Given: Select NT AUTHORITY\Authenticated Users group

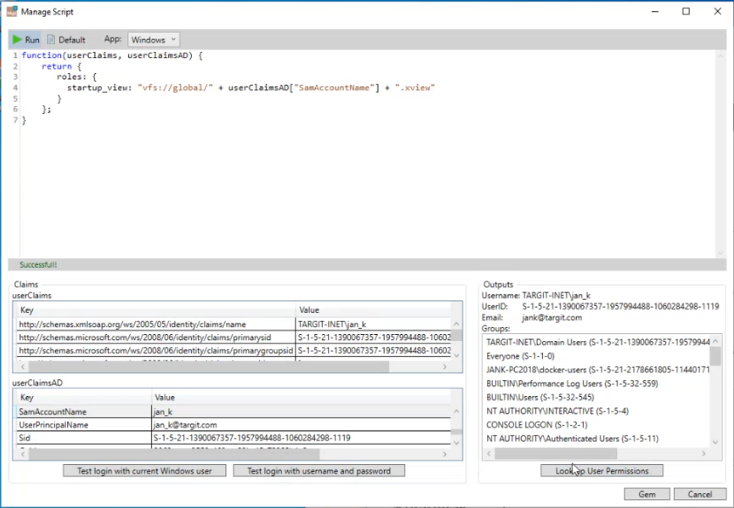Looking at the screenshot, I should (572, 438).
